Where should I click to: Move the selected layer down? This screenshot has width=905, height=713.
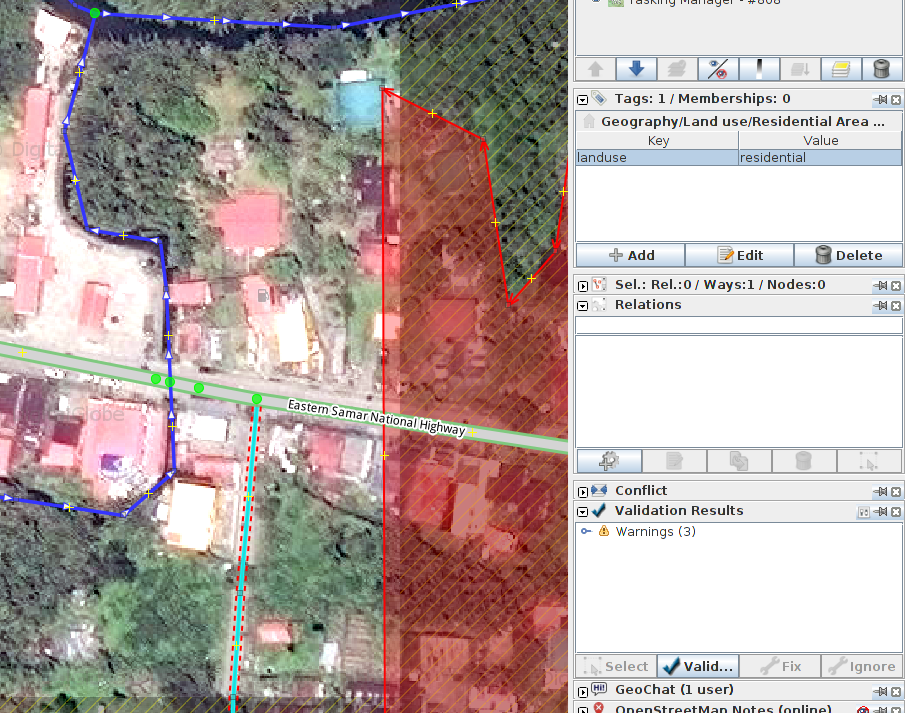point(636,69)
